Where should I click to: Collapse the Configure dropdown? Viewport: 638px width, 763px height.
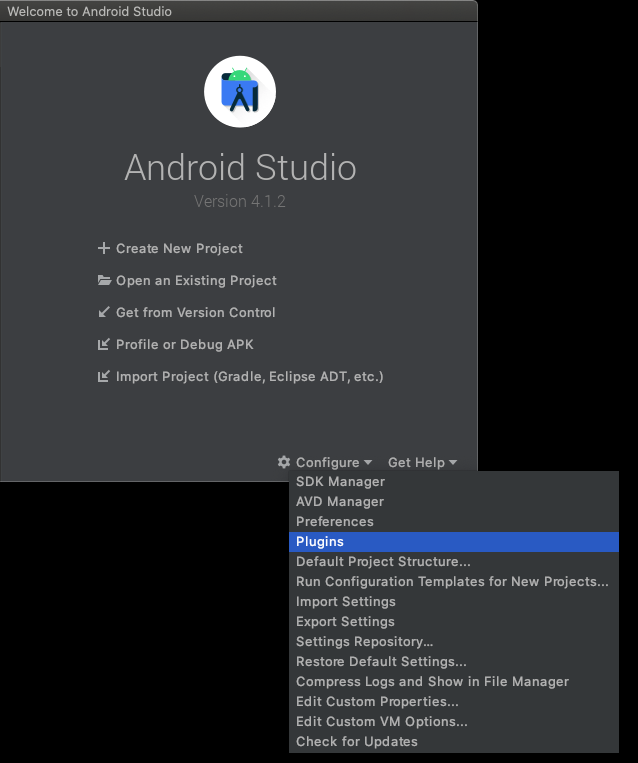click(334, 462)
